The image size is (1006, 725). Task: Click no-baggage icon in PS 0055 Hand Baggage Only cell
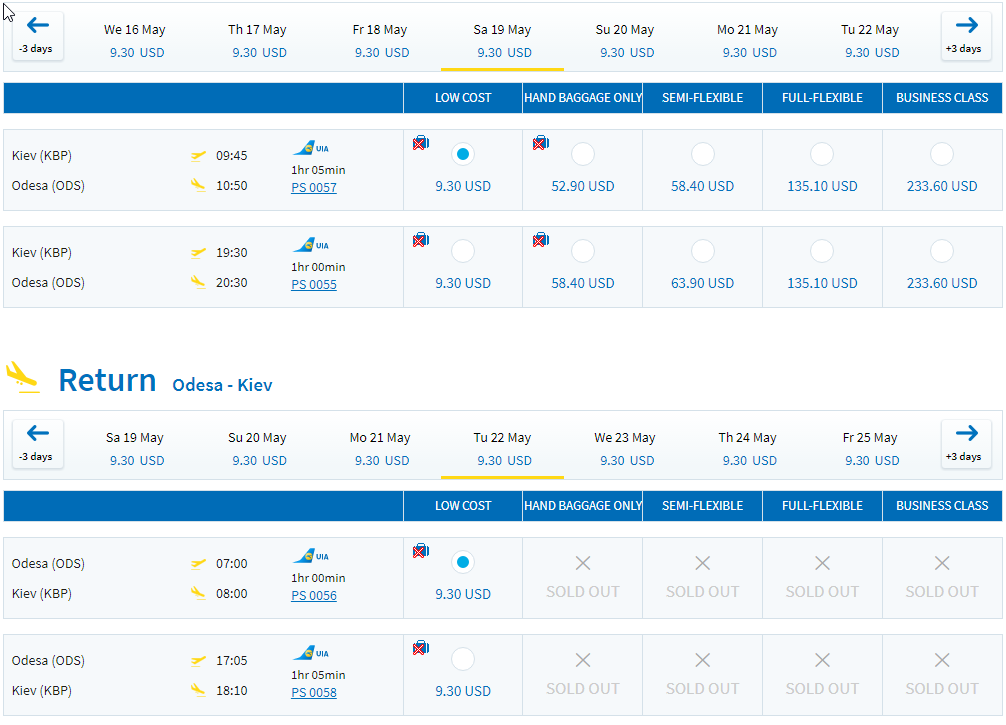click(541, 240)
